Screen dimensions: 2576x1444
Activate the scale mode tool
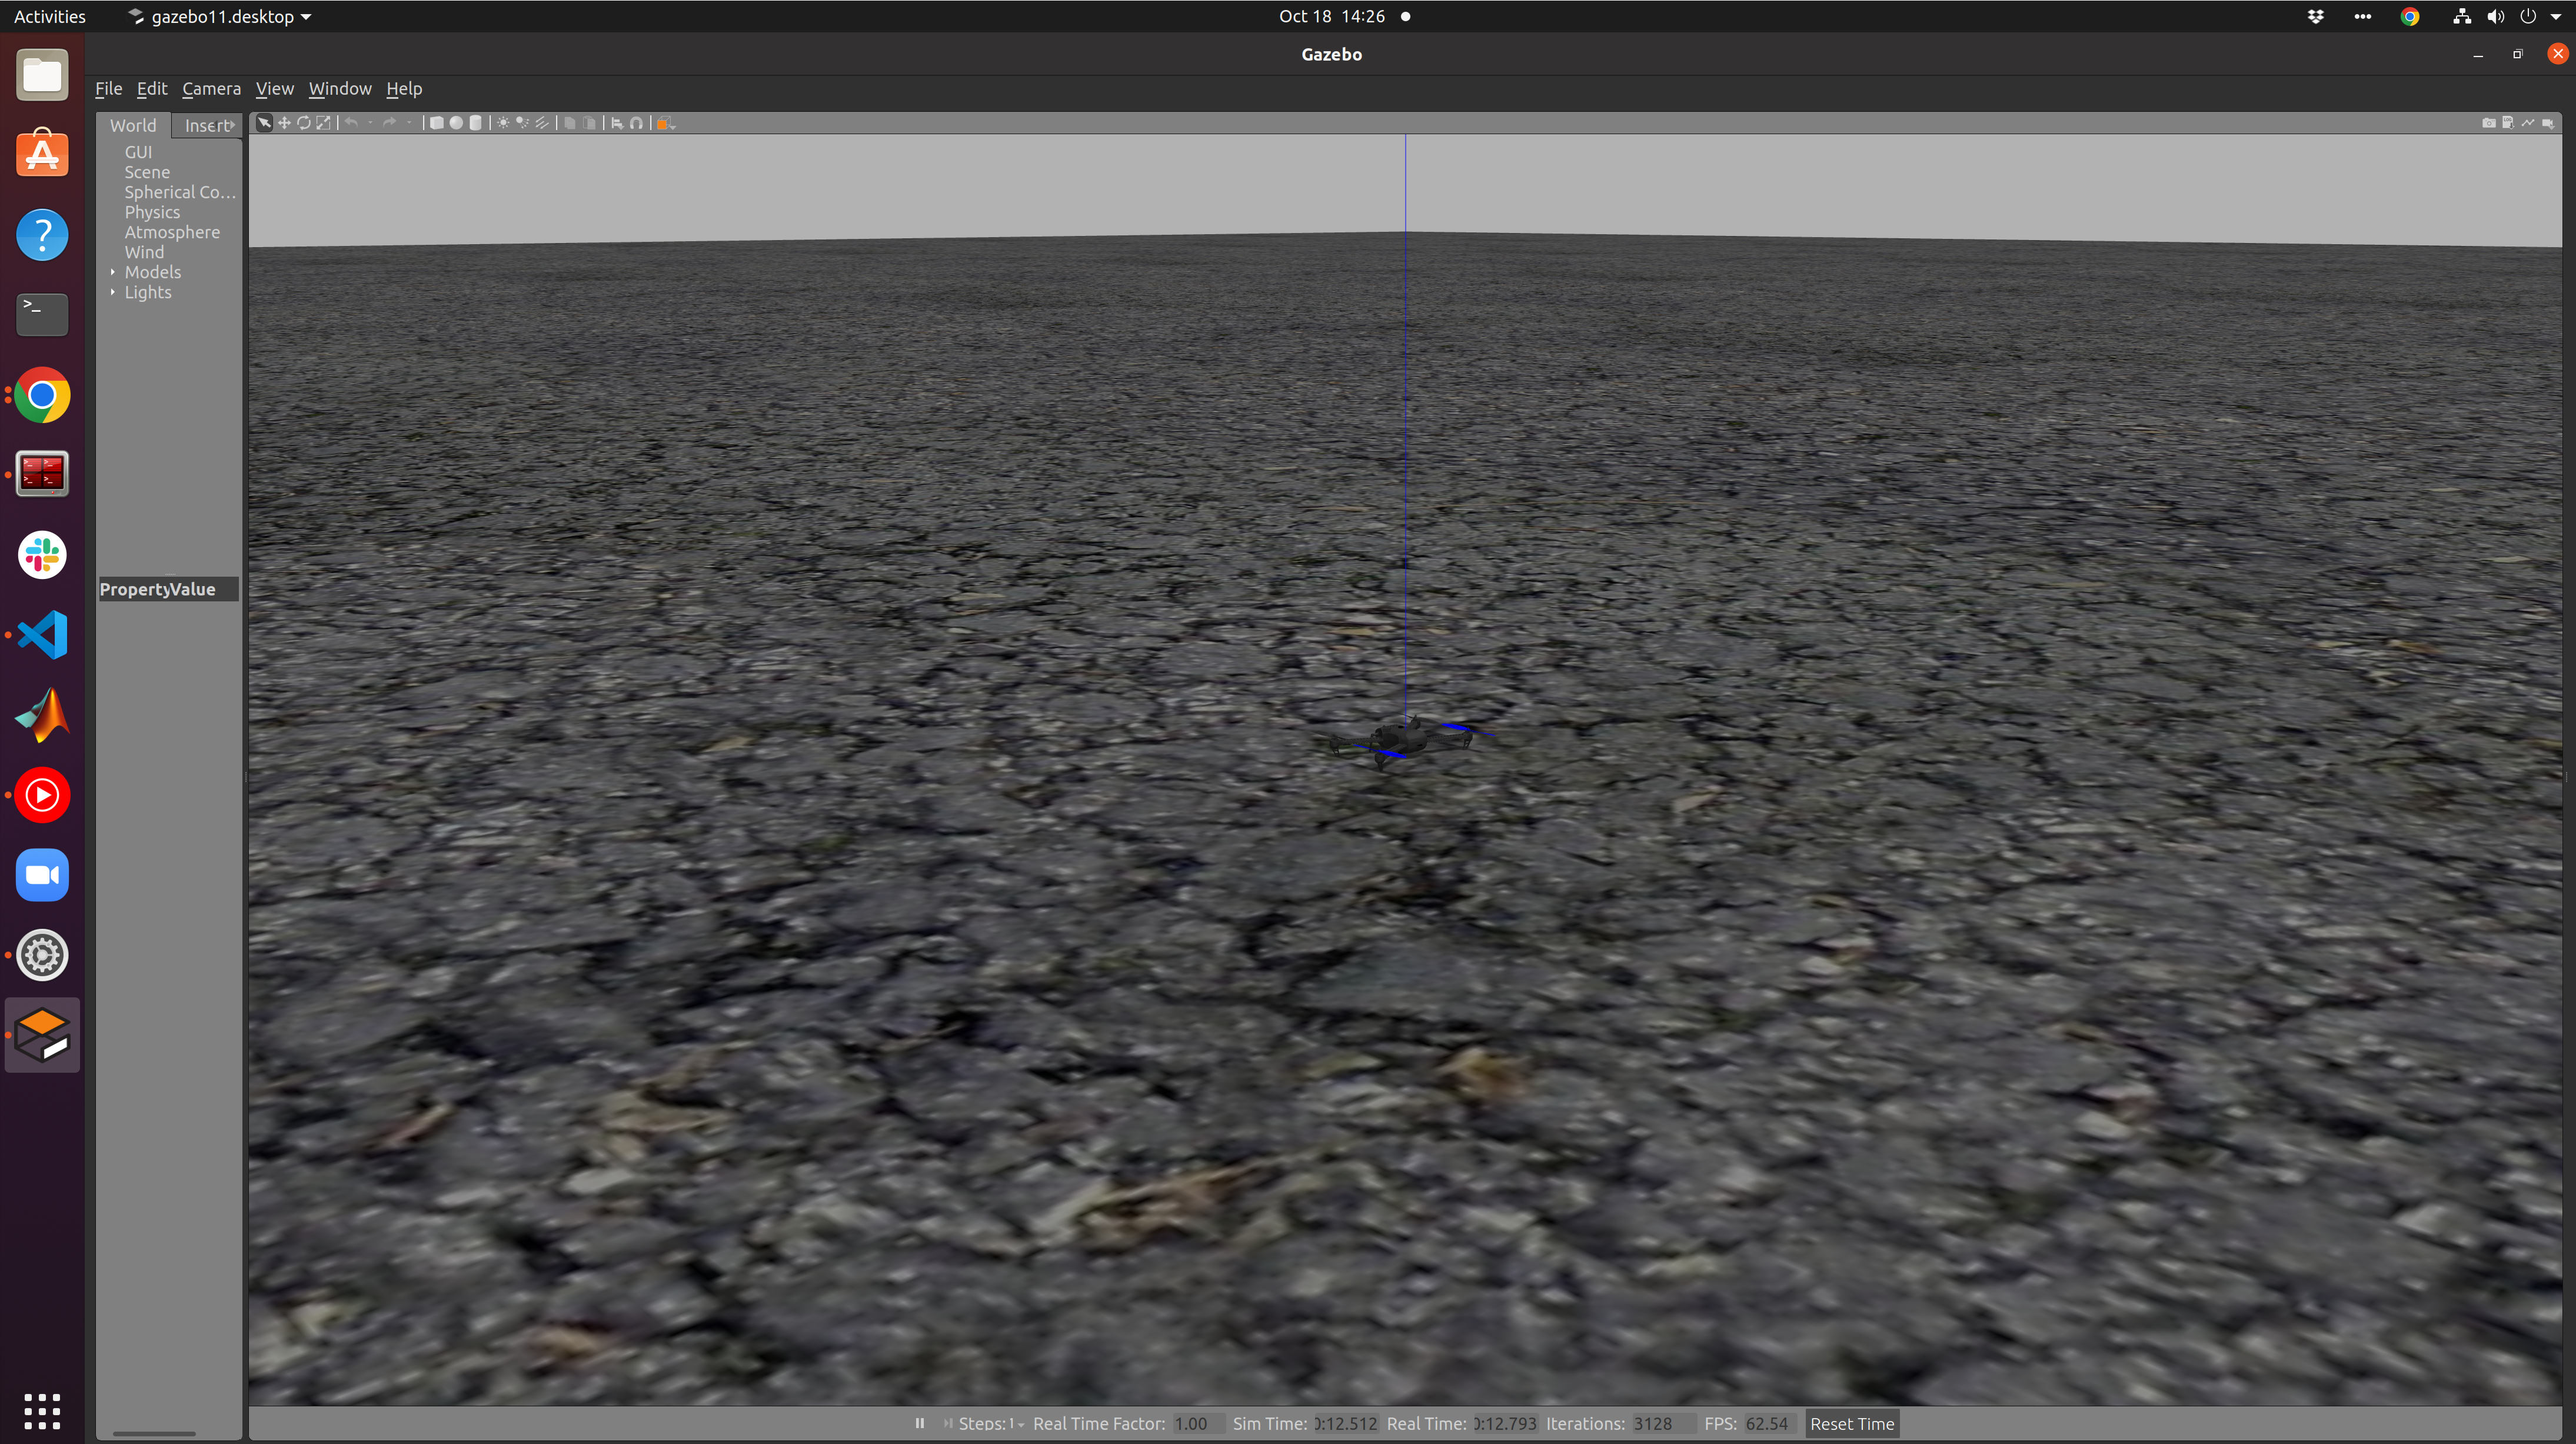[323, 122]
